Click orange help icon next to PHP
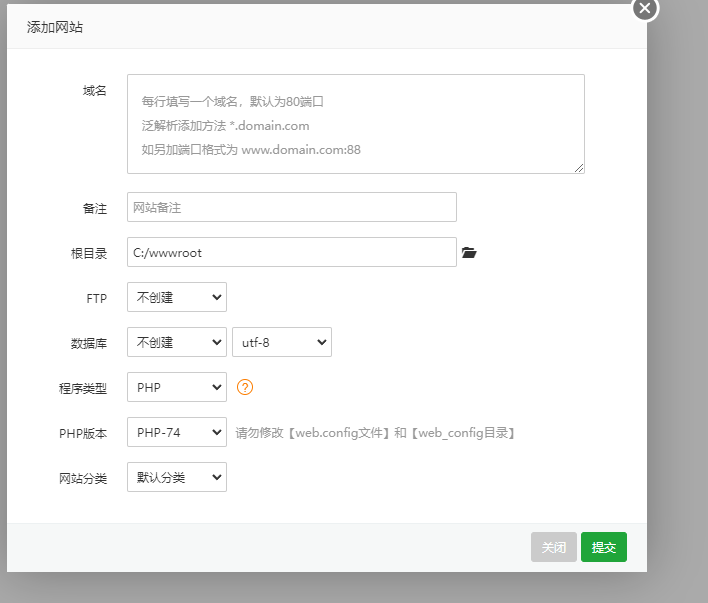This screenshot has width=708, height=603. coord(245,387)
